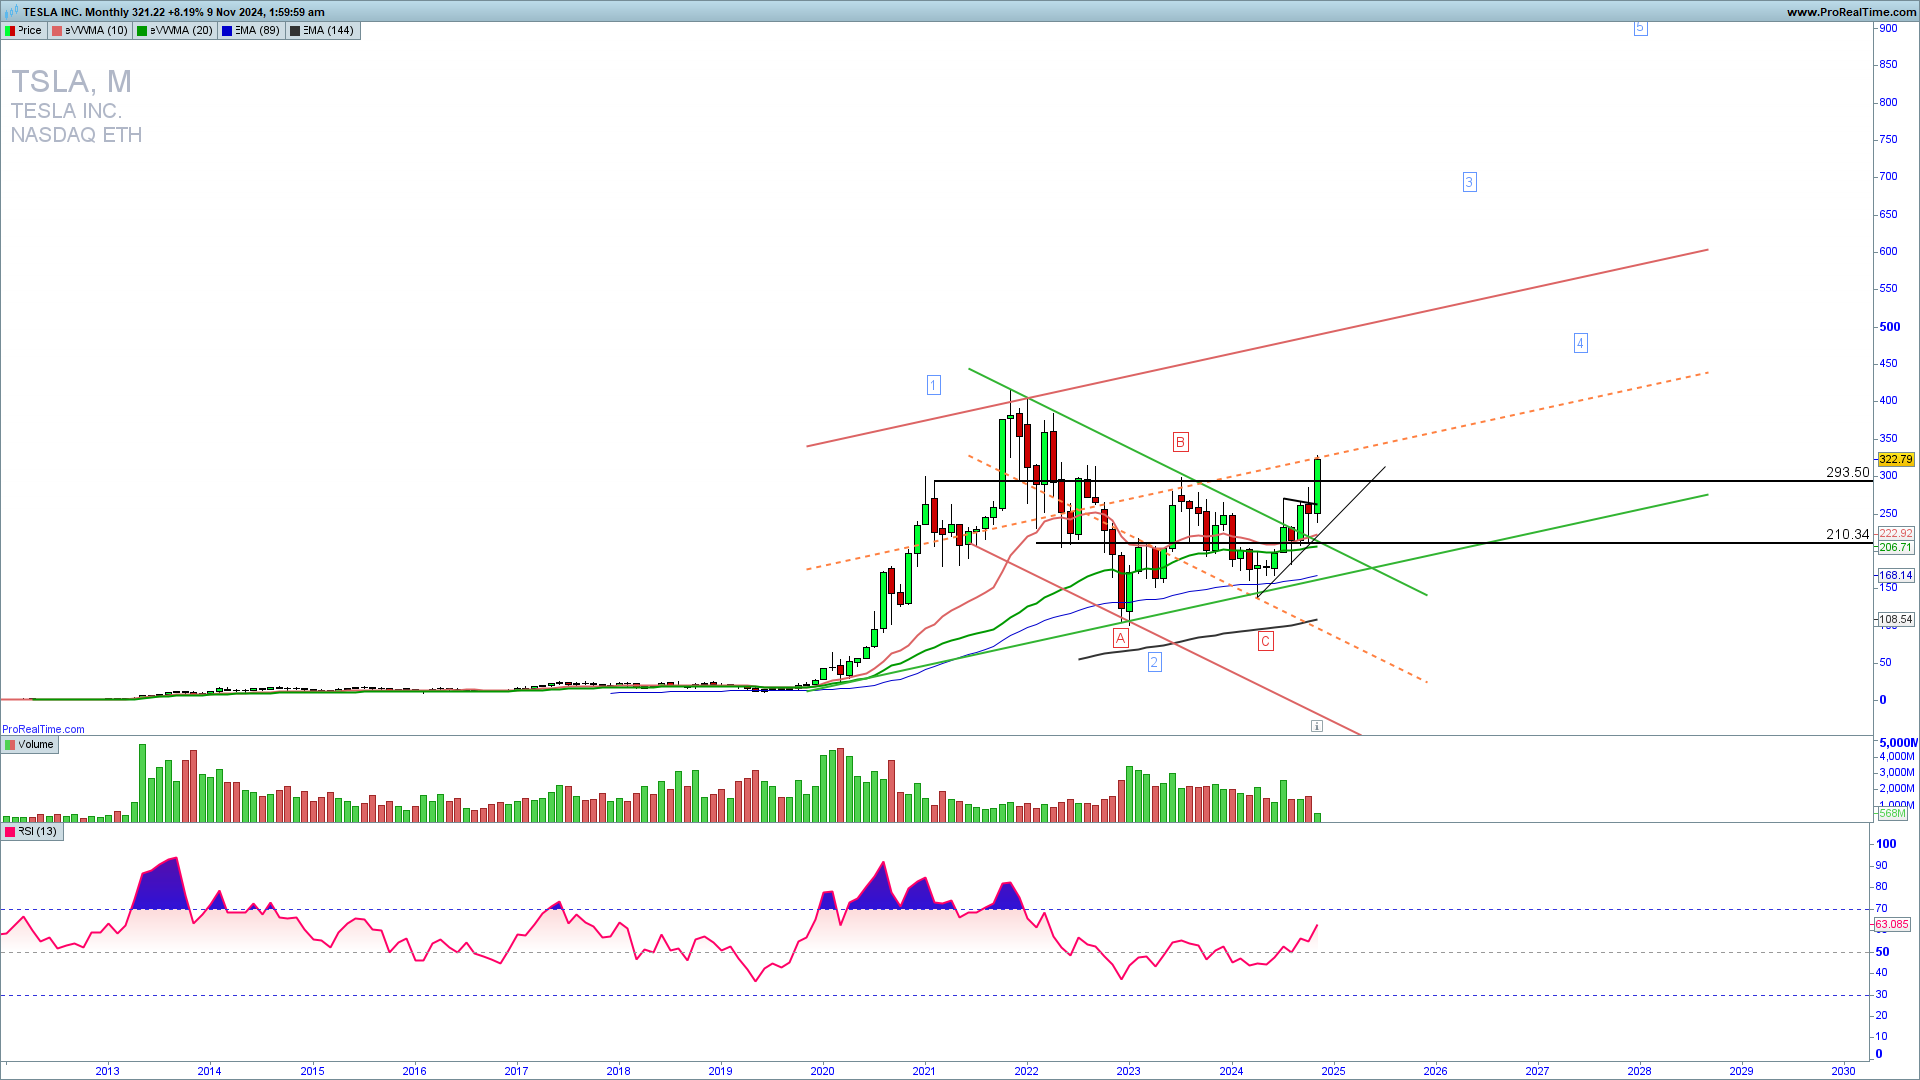1920x1080 pixels.
Task: Select the blue wave label 1
Action: 933,385
